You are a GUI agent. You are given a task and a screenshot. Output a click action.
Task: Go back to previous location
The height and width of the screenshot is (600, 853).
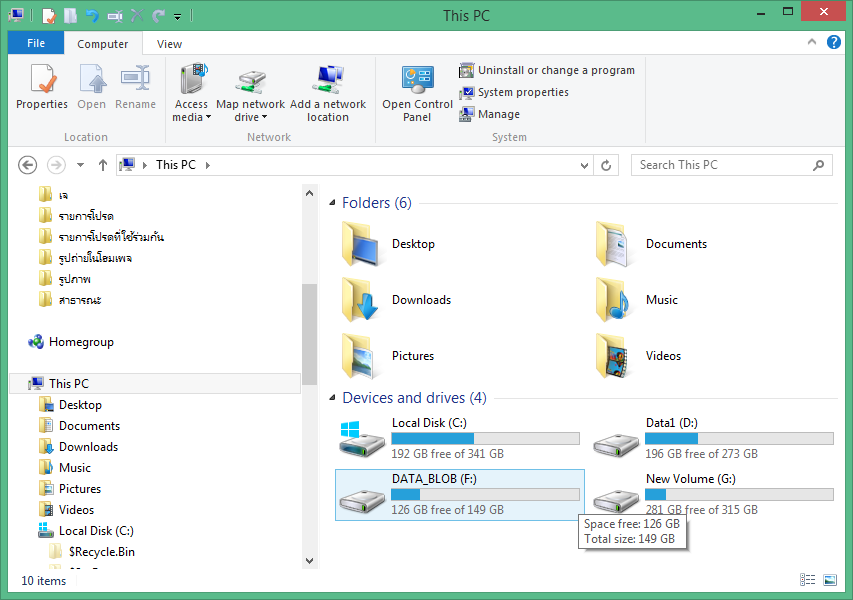(x=27, y=165)
